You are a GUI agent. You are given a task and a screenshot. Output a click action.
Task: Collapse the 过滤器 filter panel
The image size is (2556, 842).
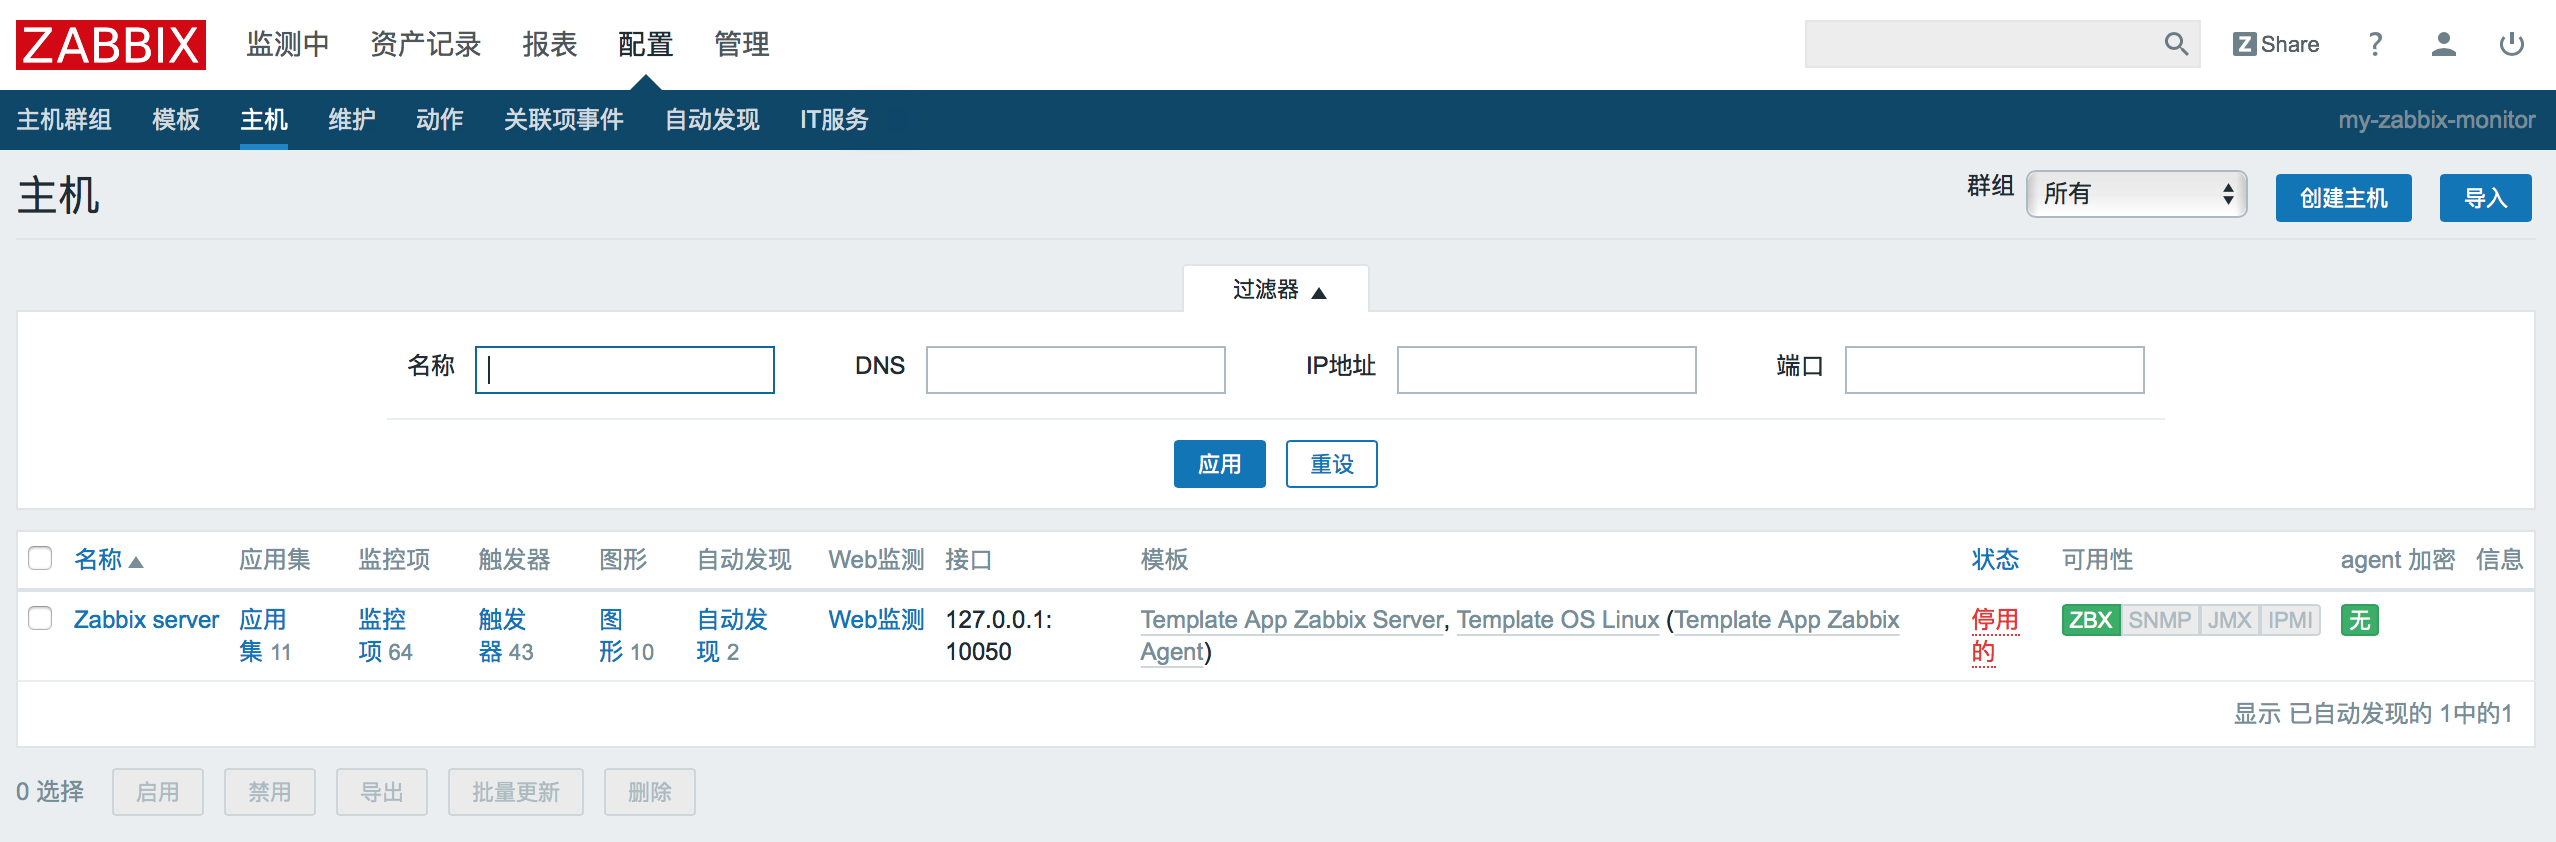(1277, 290)
